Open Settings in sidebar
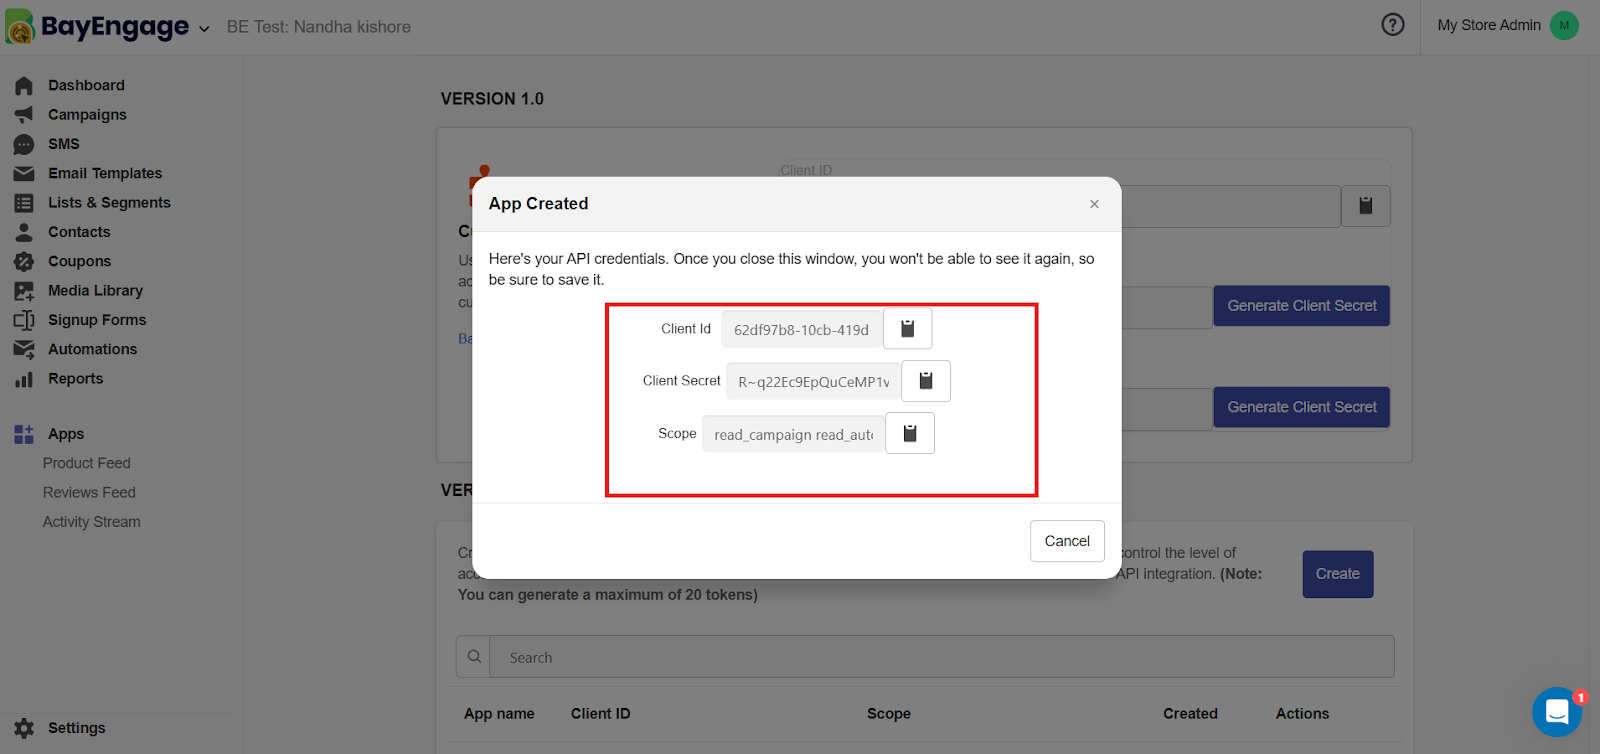The image size is (1600, 754). click(x=76, y=728)
